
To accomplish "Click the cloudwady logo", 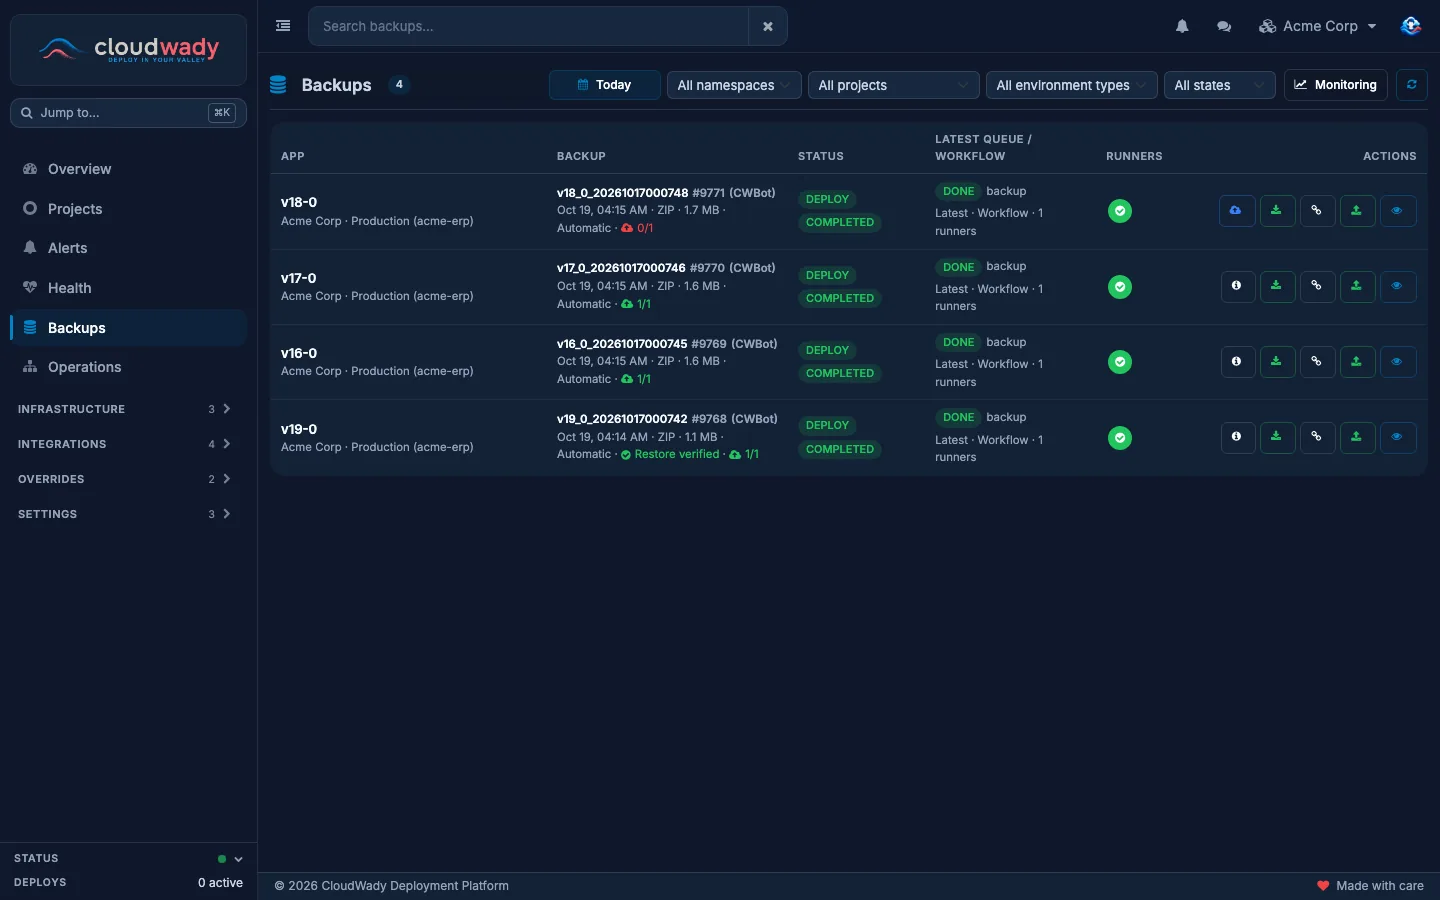I will pyautogui.click(x=128, y=49).
